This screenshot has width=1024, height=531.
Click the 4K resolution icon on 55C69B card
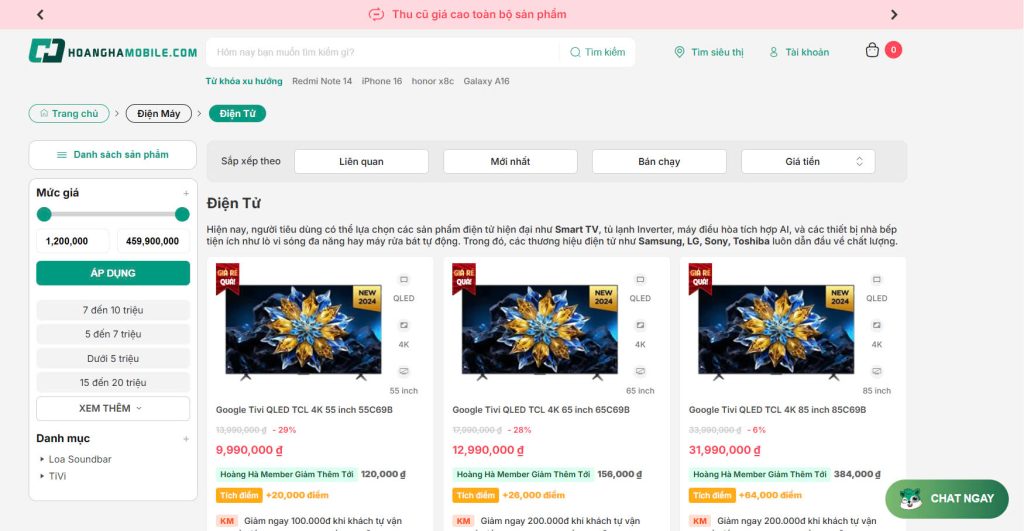click(x=404, y=325)
